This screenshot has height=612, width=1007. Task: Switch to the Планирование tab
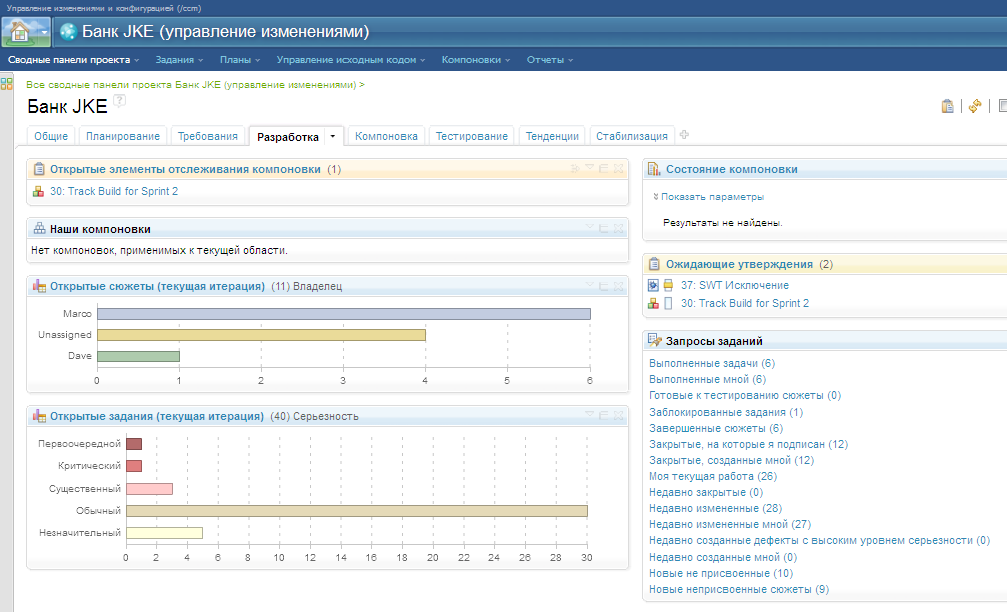tap(123, 136)
